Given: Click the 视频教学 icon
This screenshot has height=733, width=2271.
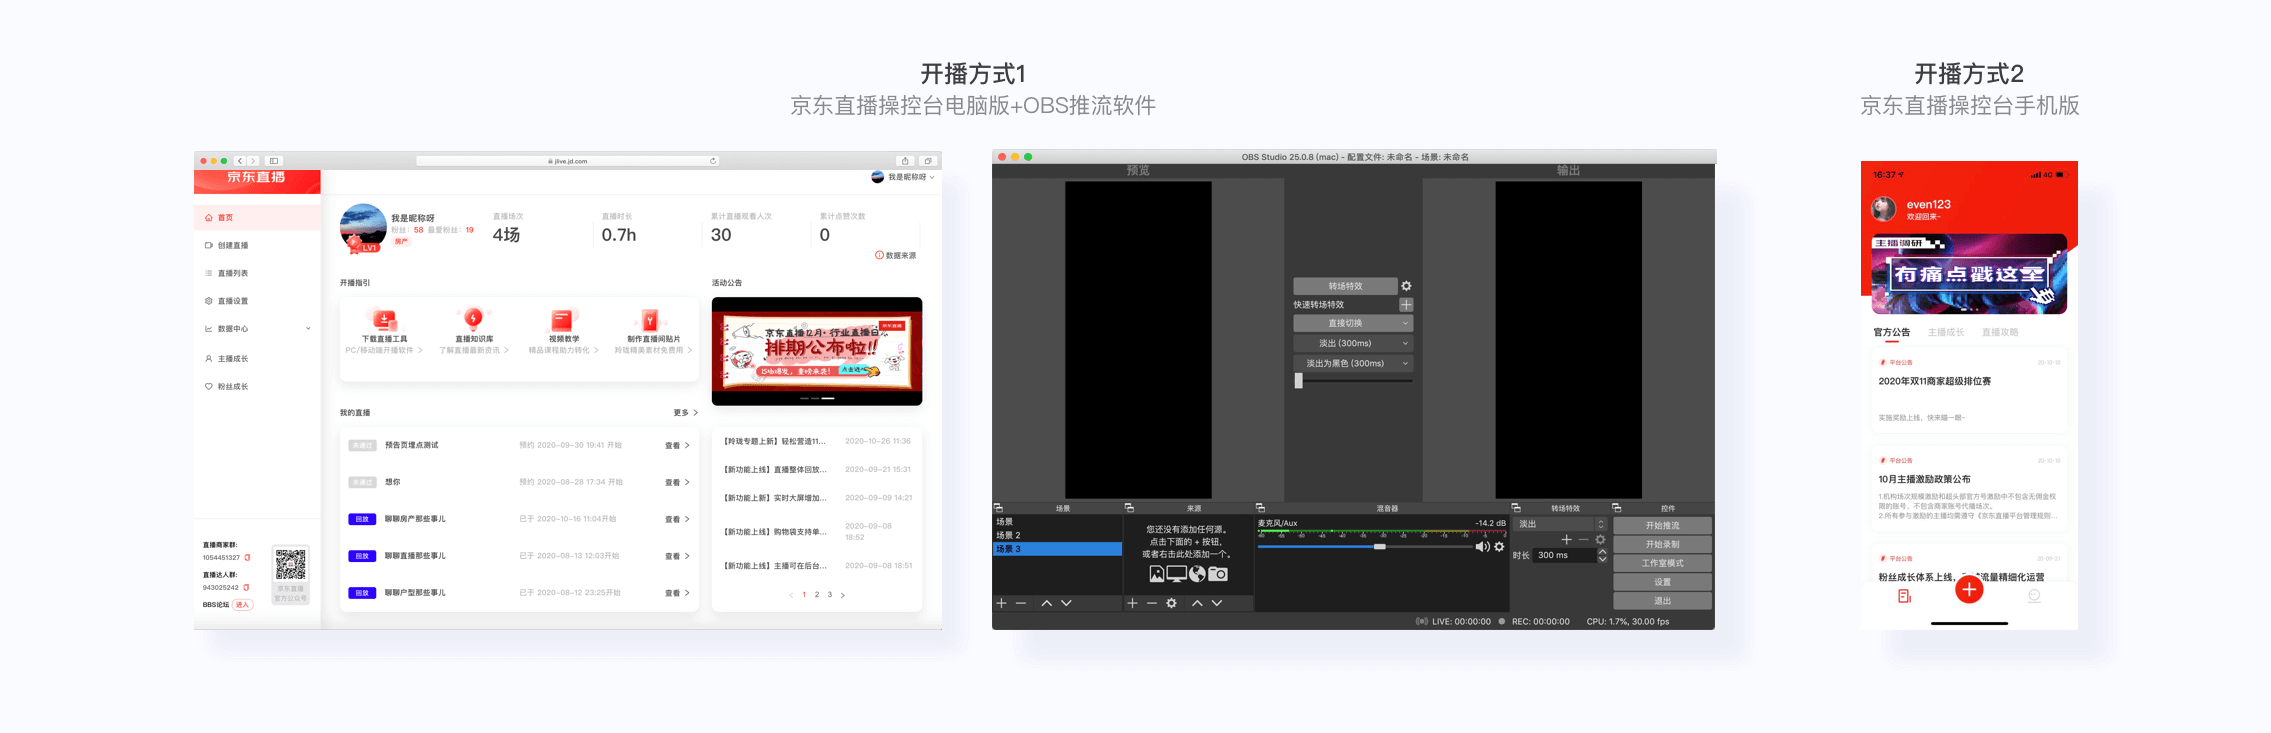Looking at the screenshot, I should 563,319.
